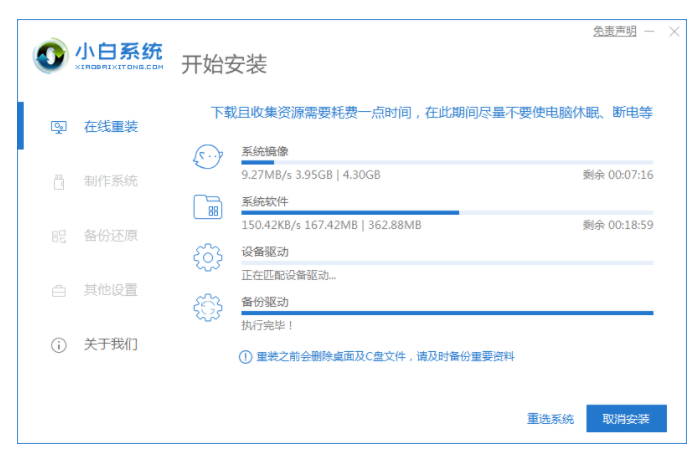
Task: Click the 制作系统 USB drive icon
Action: (x=58, y=181)
